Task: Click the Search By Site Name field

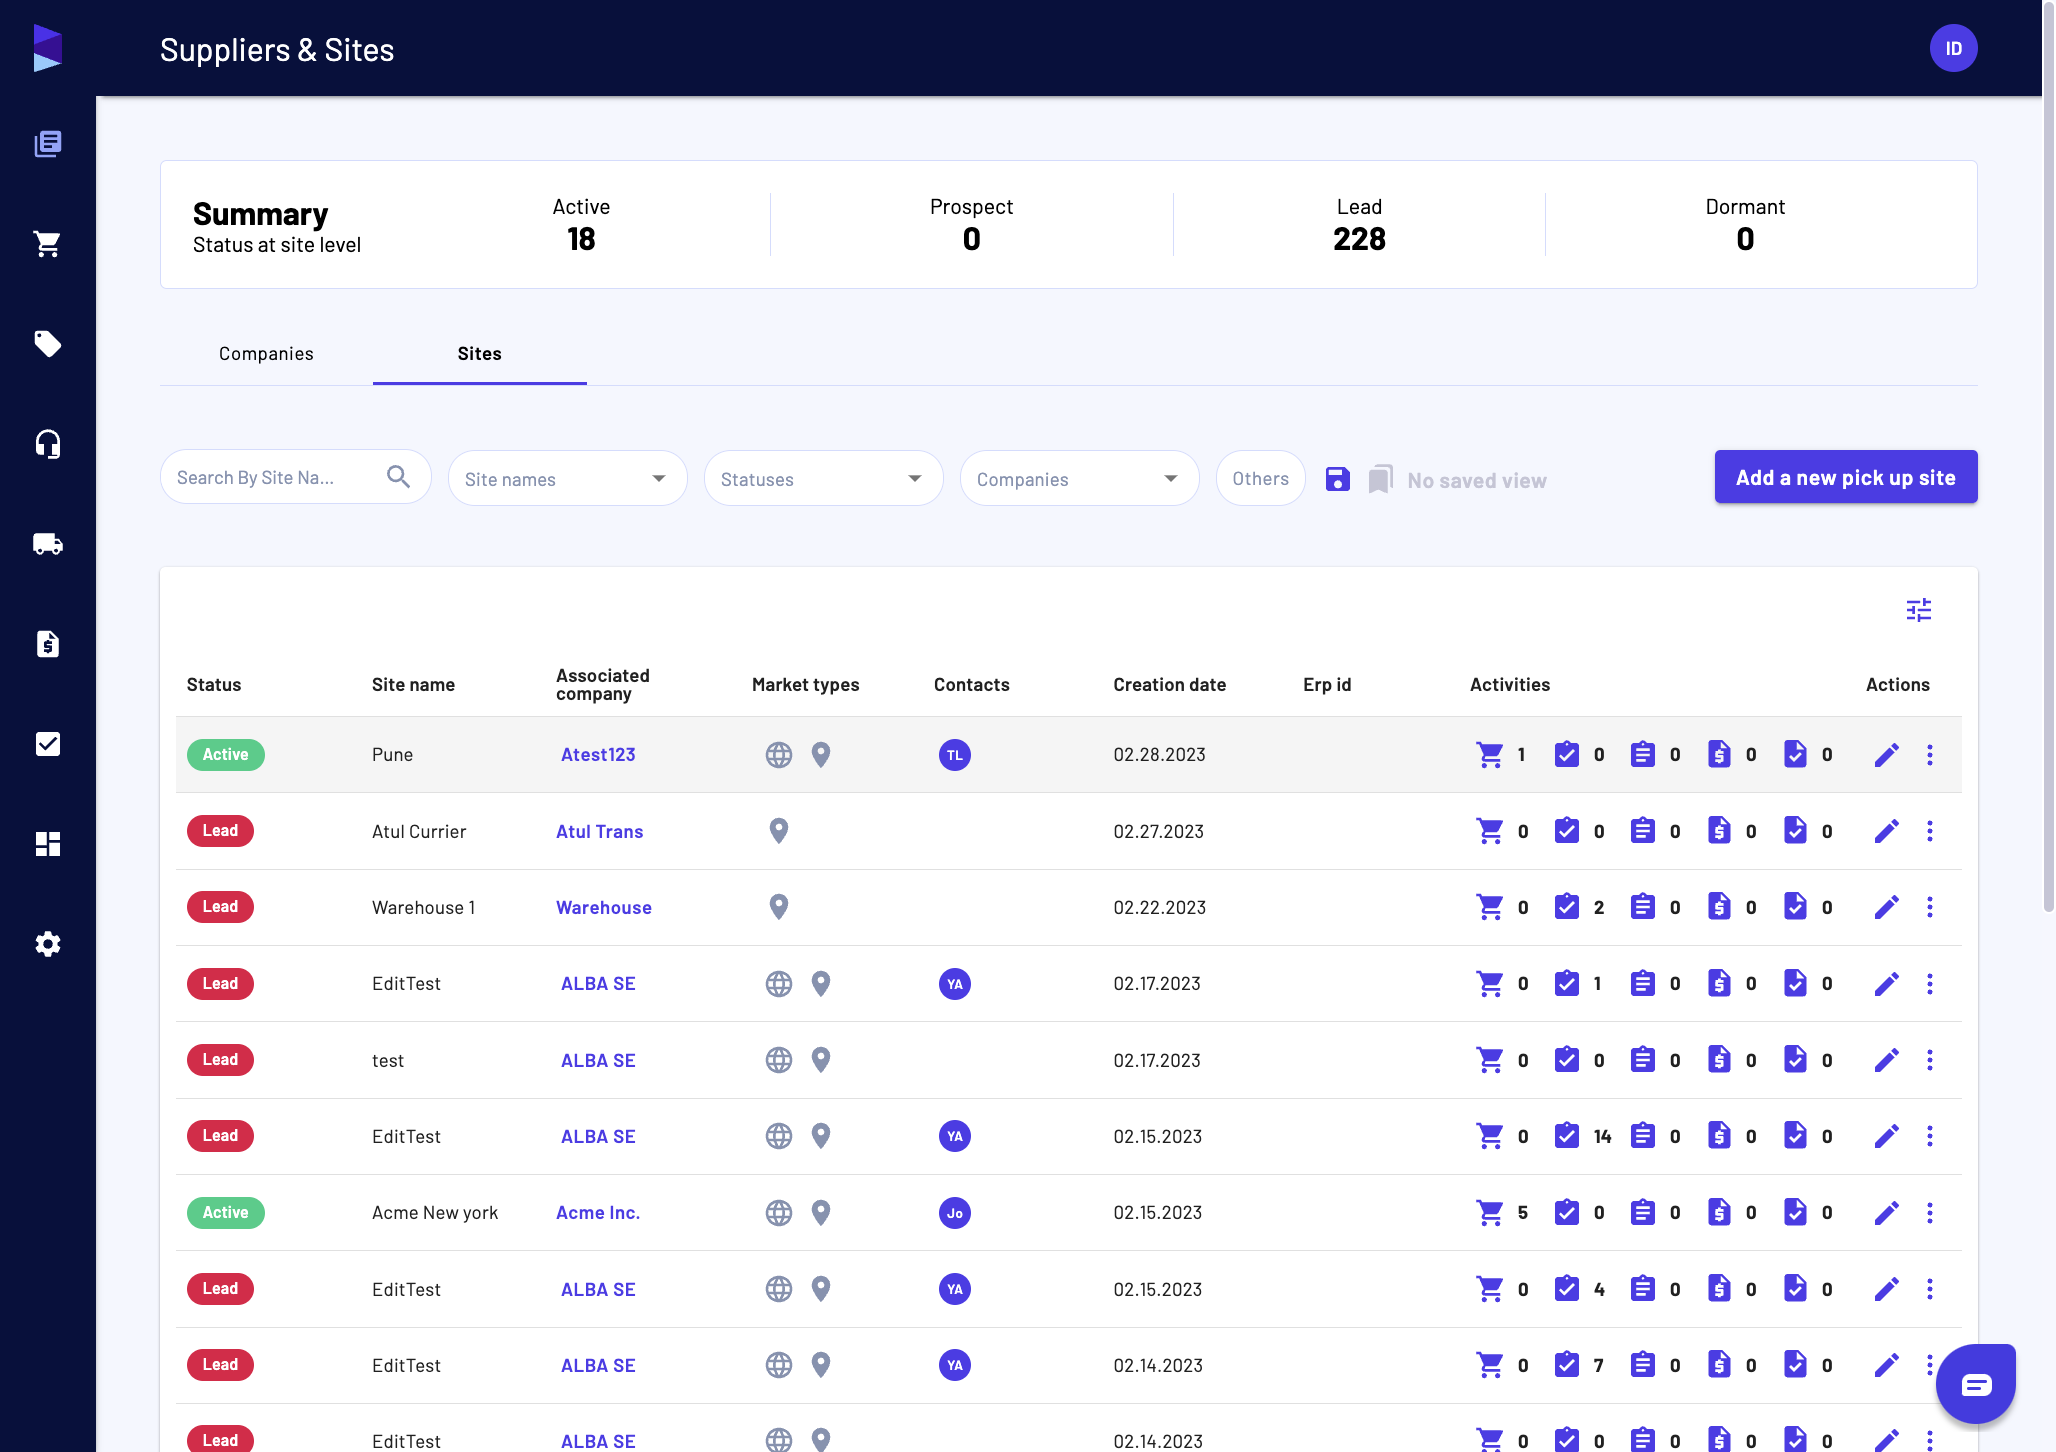Action: 295,477
